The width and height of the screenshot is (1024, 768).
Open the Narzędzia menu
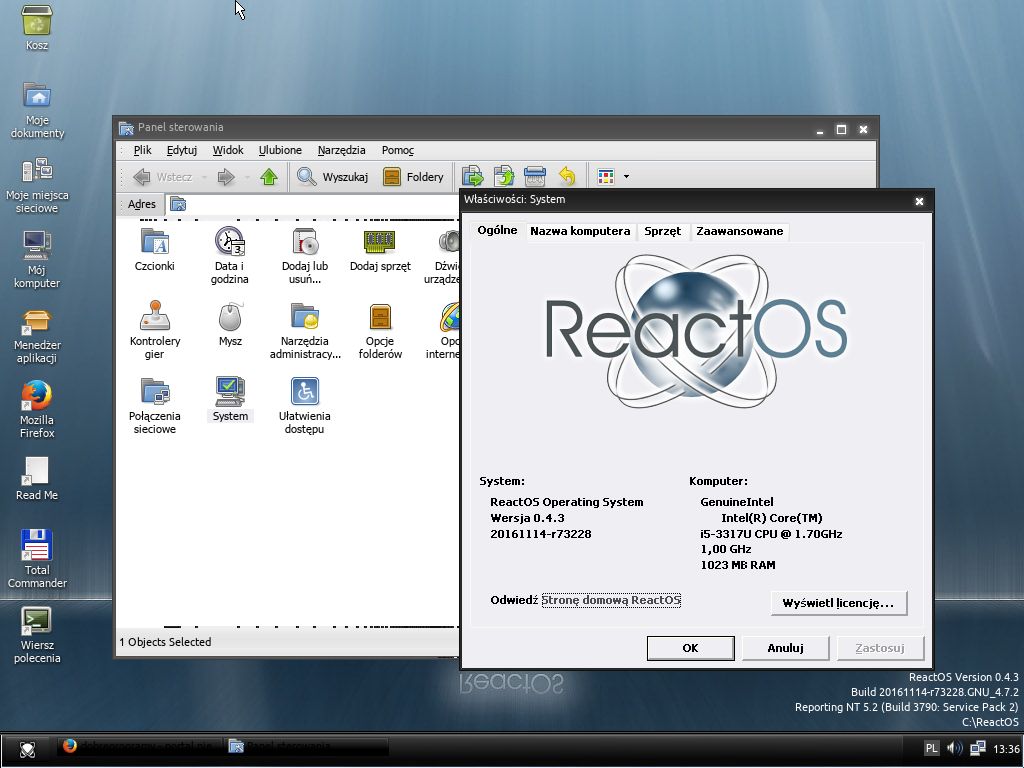(x=342, y=150)
